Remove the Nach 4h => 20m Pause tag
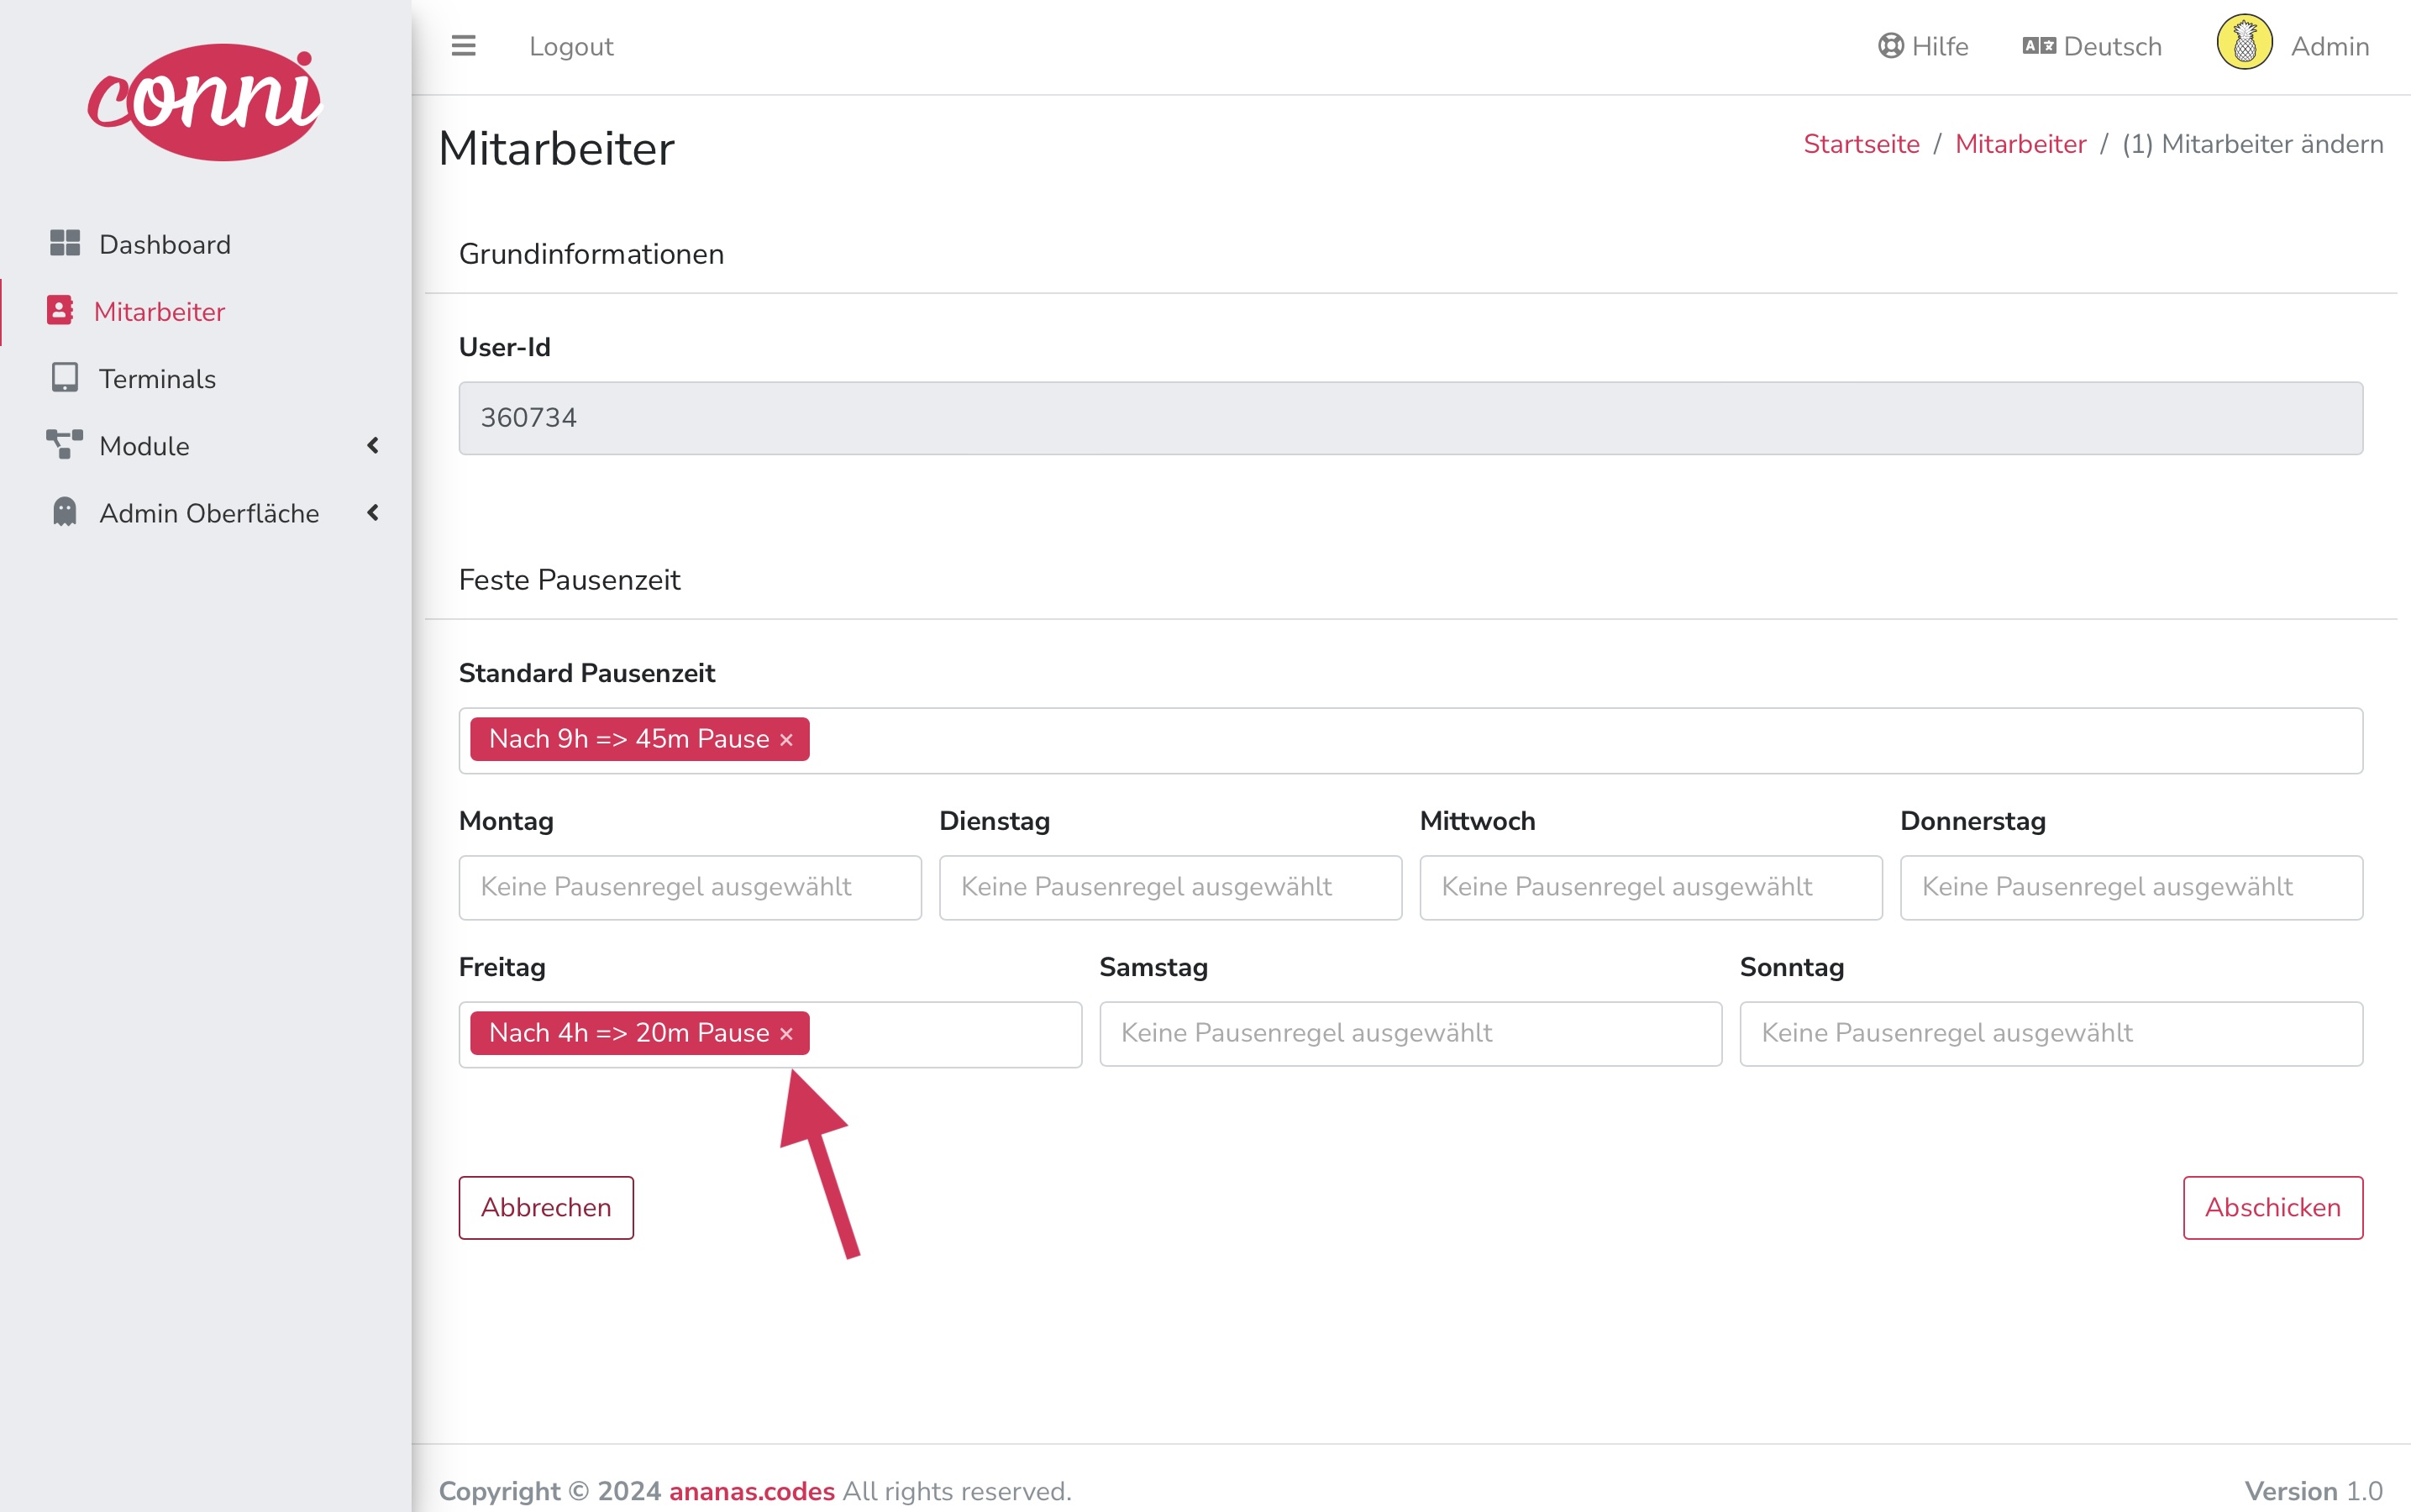2411x1512 pixels. (x=786, y=1034)
